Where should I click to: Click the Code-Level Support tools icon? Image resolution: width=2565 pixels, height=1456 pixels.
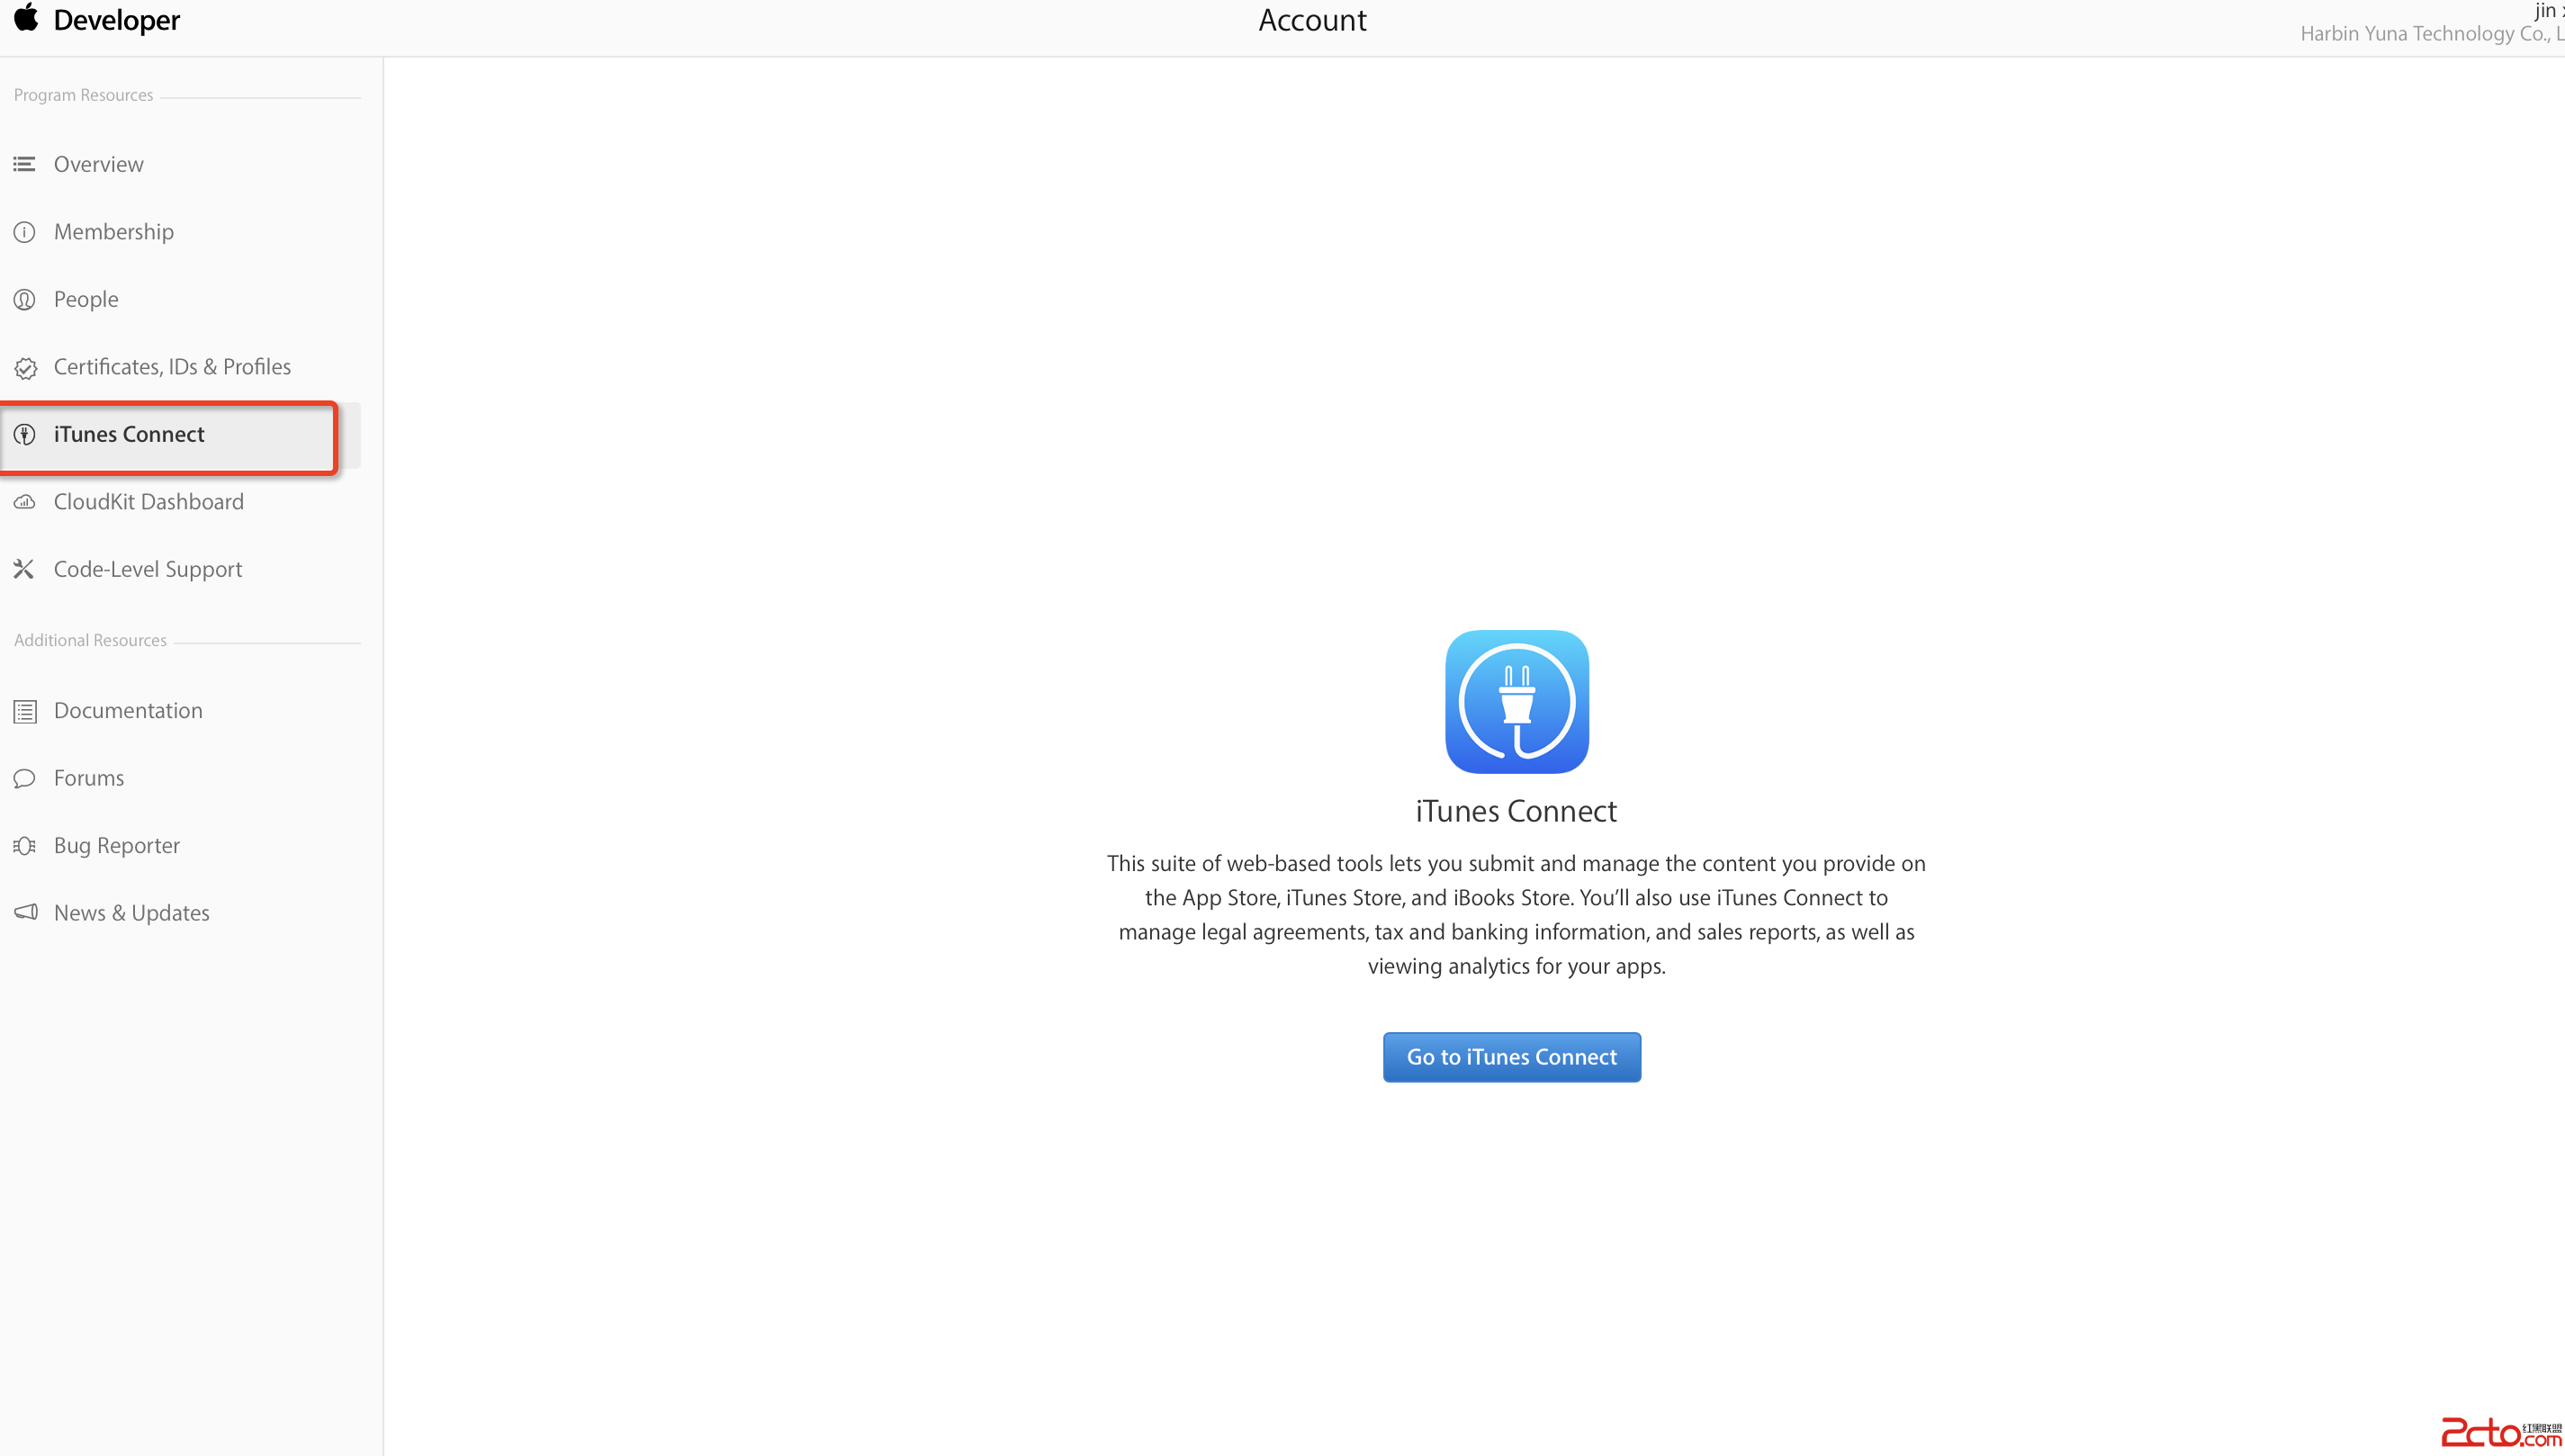tap(24, 569)
